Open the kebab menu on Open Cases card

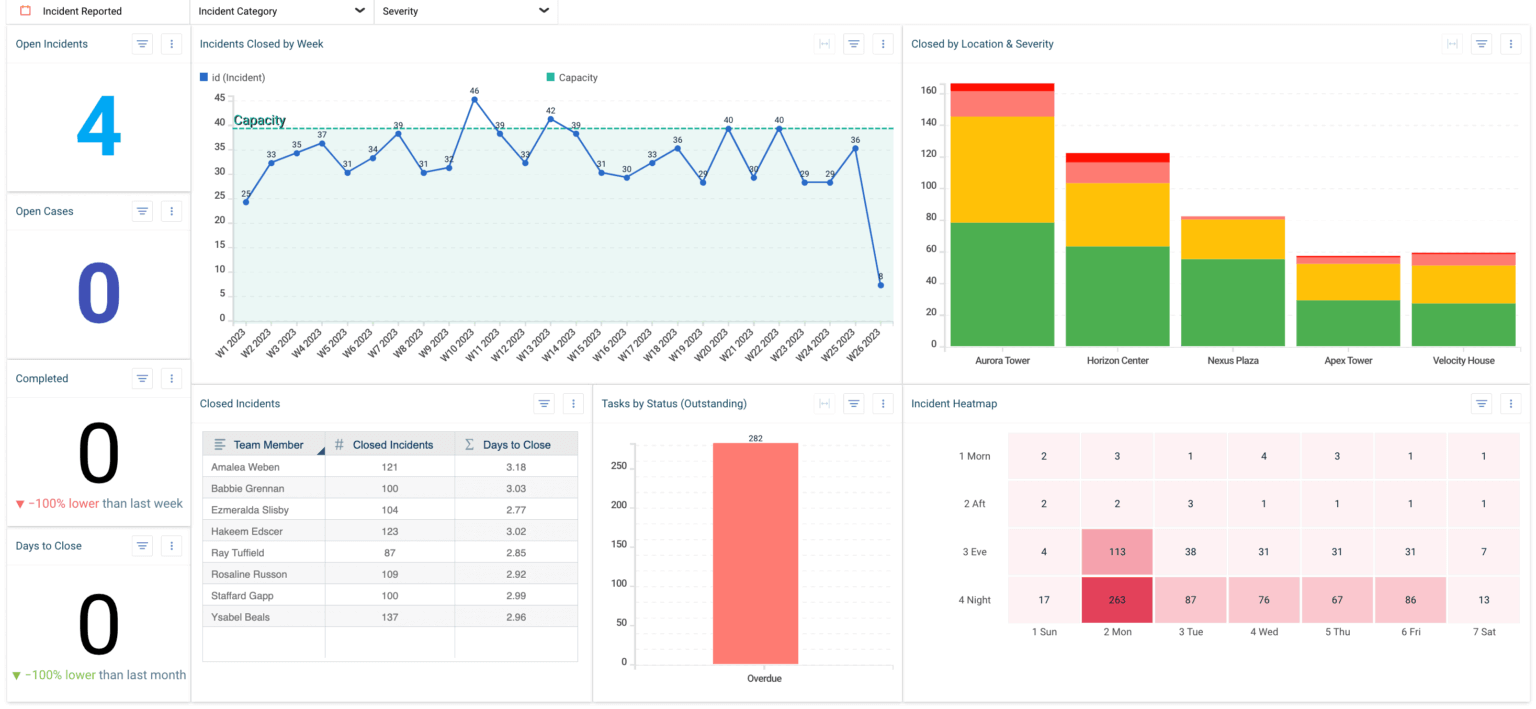pos(171,211)
